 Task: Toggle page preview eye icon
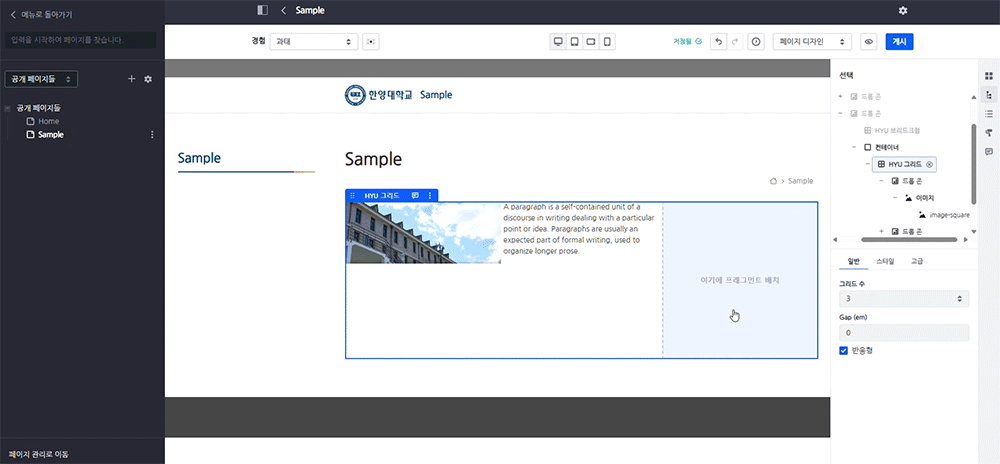868,42
